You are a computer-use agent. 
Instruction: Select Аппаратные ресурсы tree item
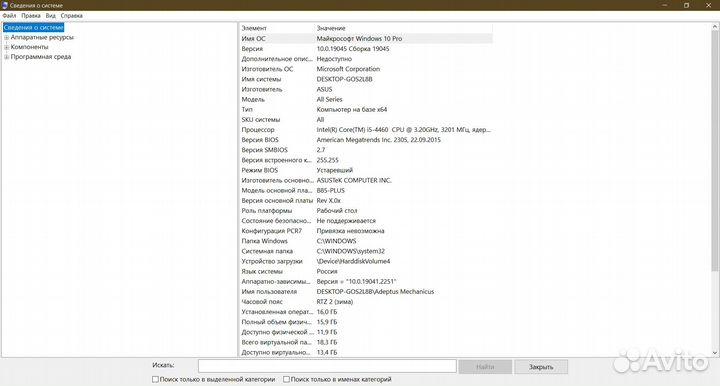click(x=42, y=38)
